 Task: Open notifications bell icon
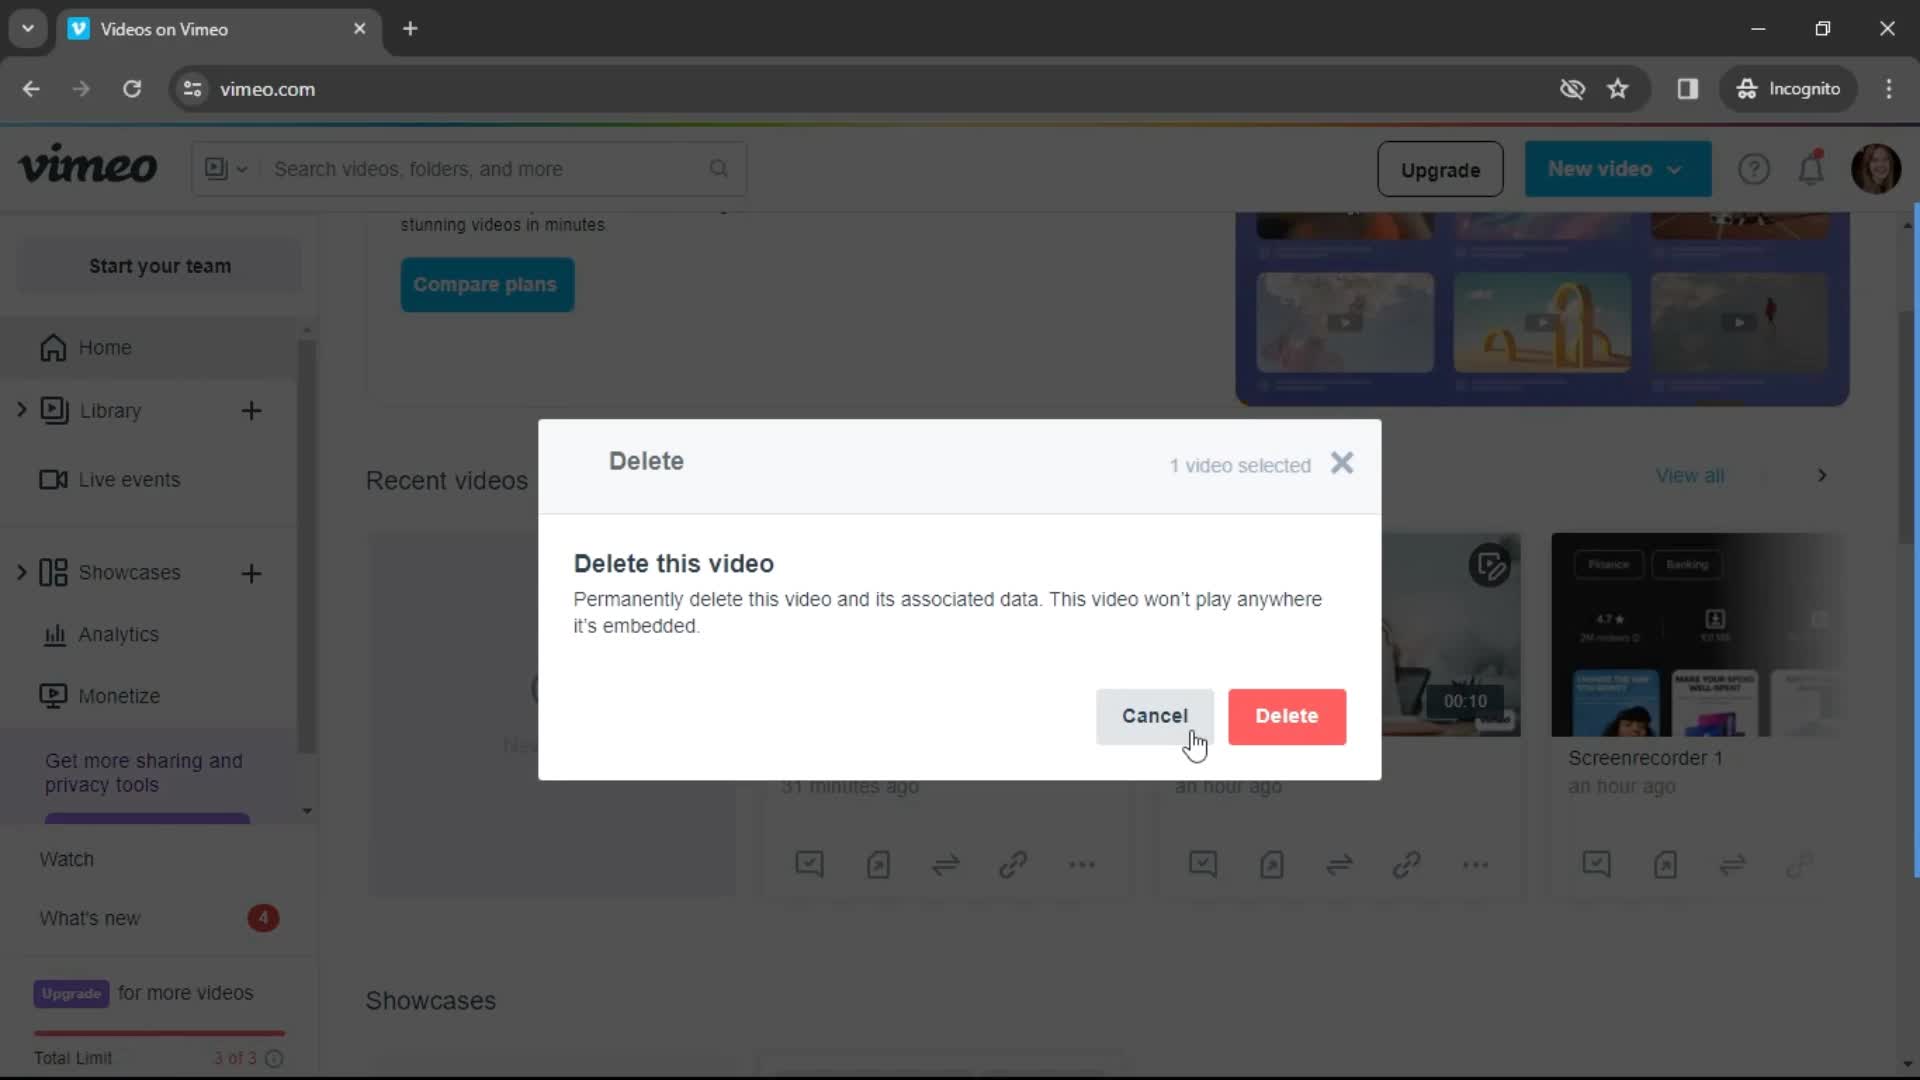(x=1812, y=169)
